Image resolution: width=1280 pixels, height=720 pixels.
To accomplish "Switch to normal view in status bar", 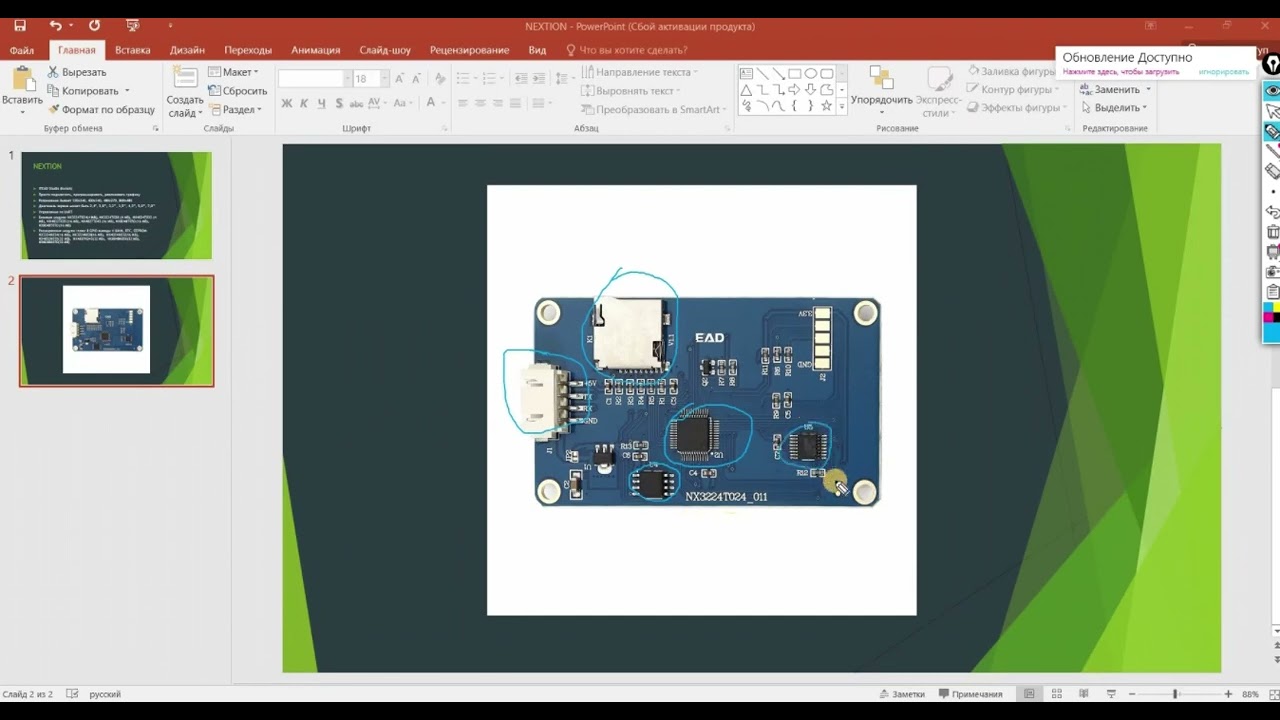I will pyautogui.click(x=1028, y=694).
